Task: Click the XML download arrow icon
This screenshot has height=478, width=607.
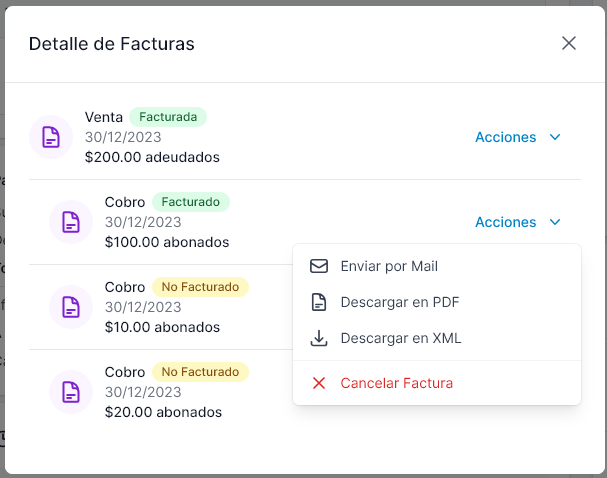Action: [319, 338]
